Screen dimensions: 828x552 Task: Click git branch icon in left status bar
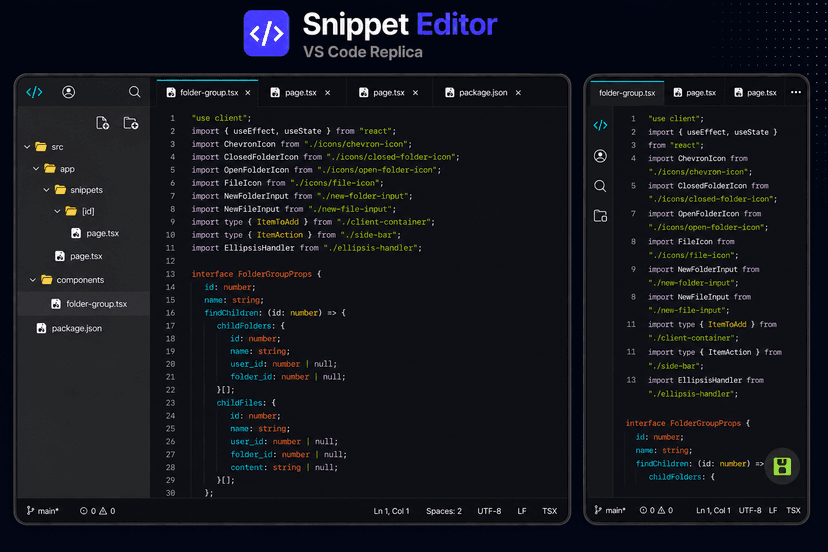pos(30,511)
